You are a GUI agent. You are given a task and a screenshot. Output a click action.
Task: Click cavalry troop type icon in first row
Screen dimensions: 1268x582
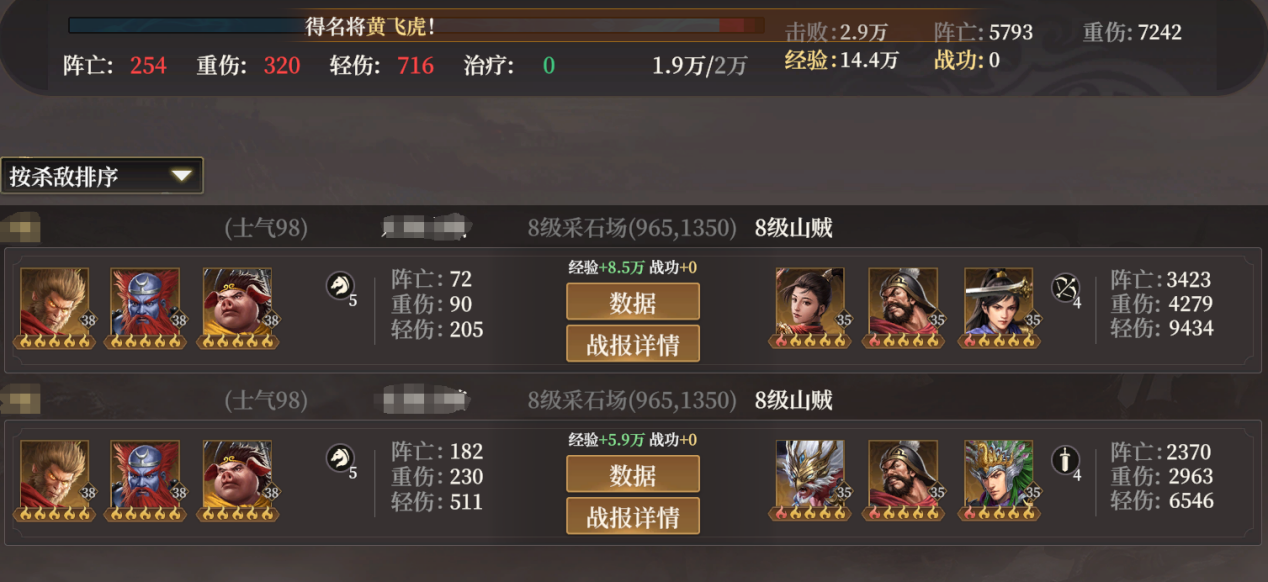pyautogui.click(x=340, y=286)
